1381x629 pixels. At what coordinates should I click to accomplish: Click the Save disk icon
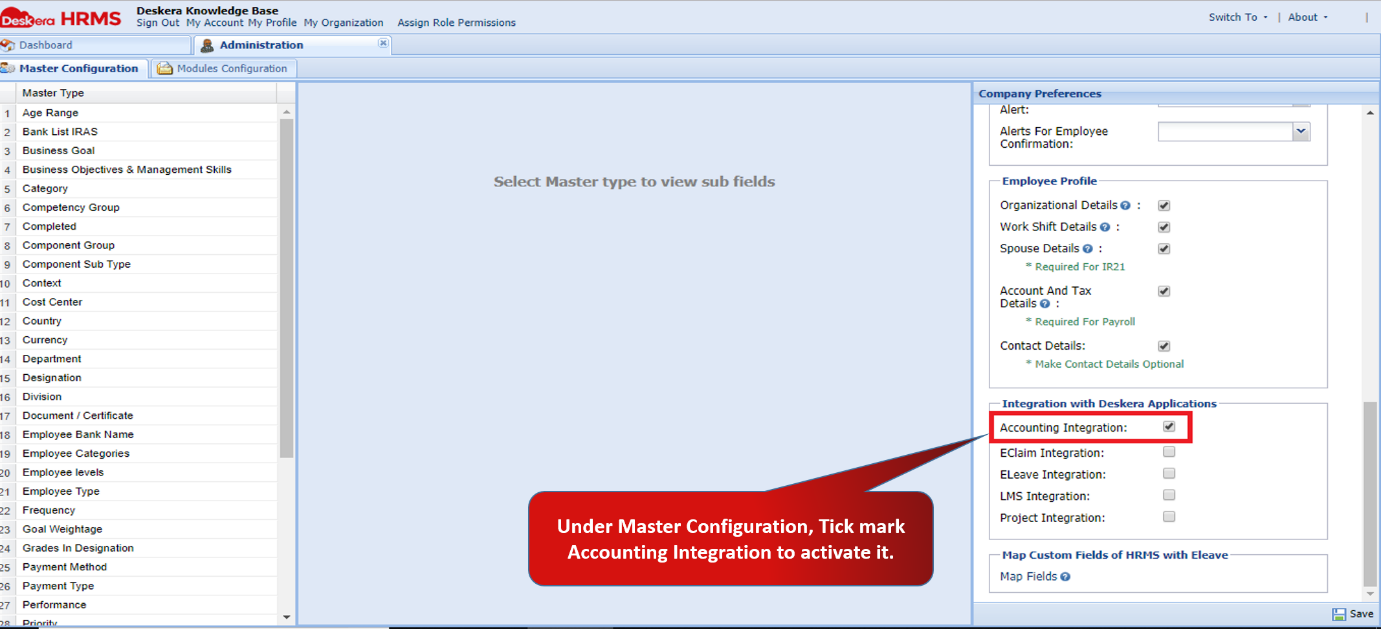pos(1339,614)
